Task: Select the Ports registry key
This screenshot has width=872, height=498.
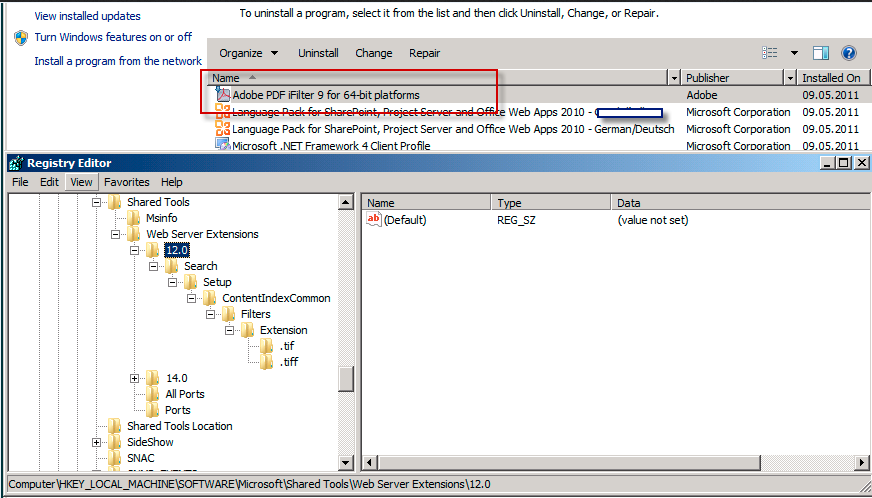Action: (178, 410)
